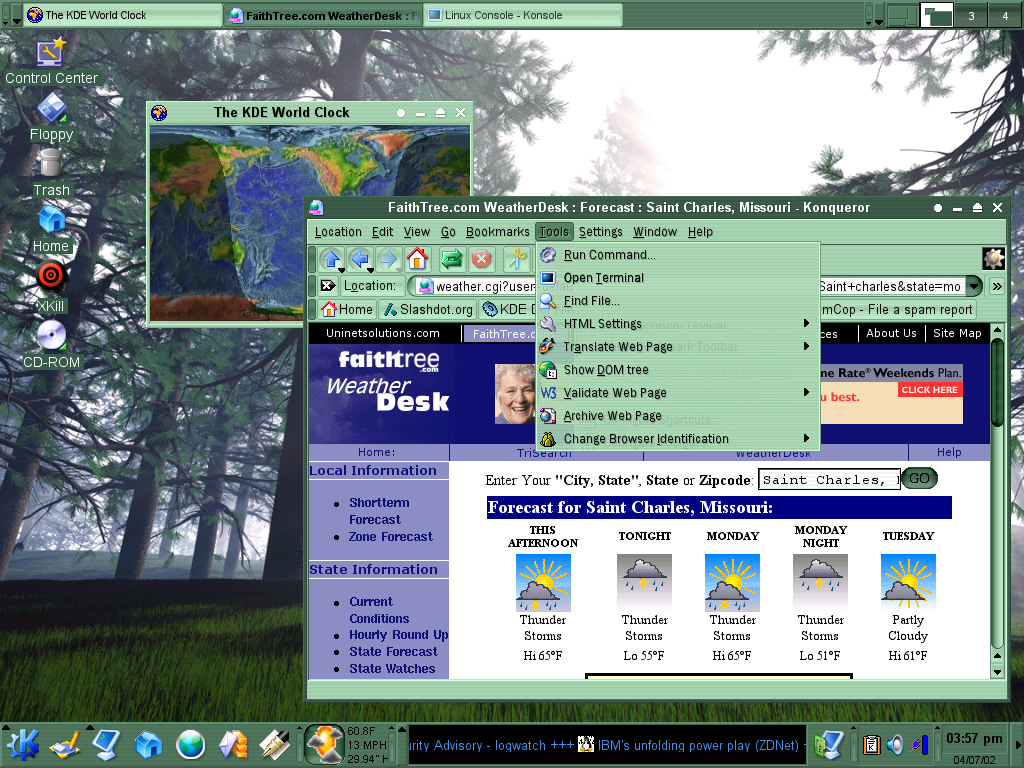
Task: Click the Linux Console - Konsole taskbar entry
Action: pyautogui.click(x=522, y=15)
